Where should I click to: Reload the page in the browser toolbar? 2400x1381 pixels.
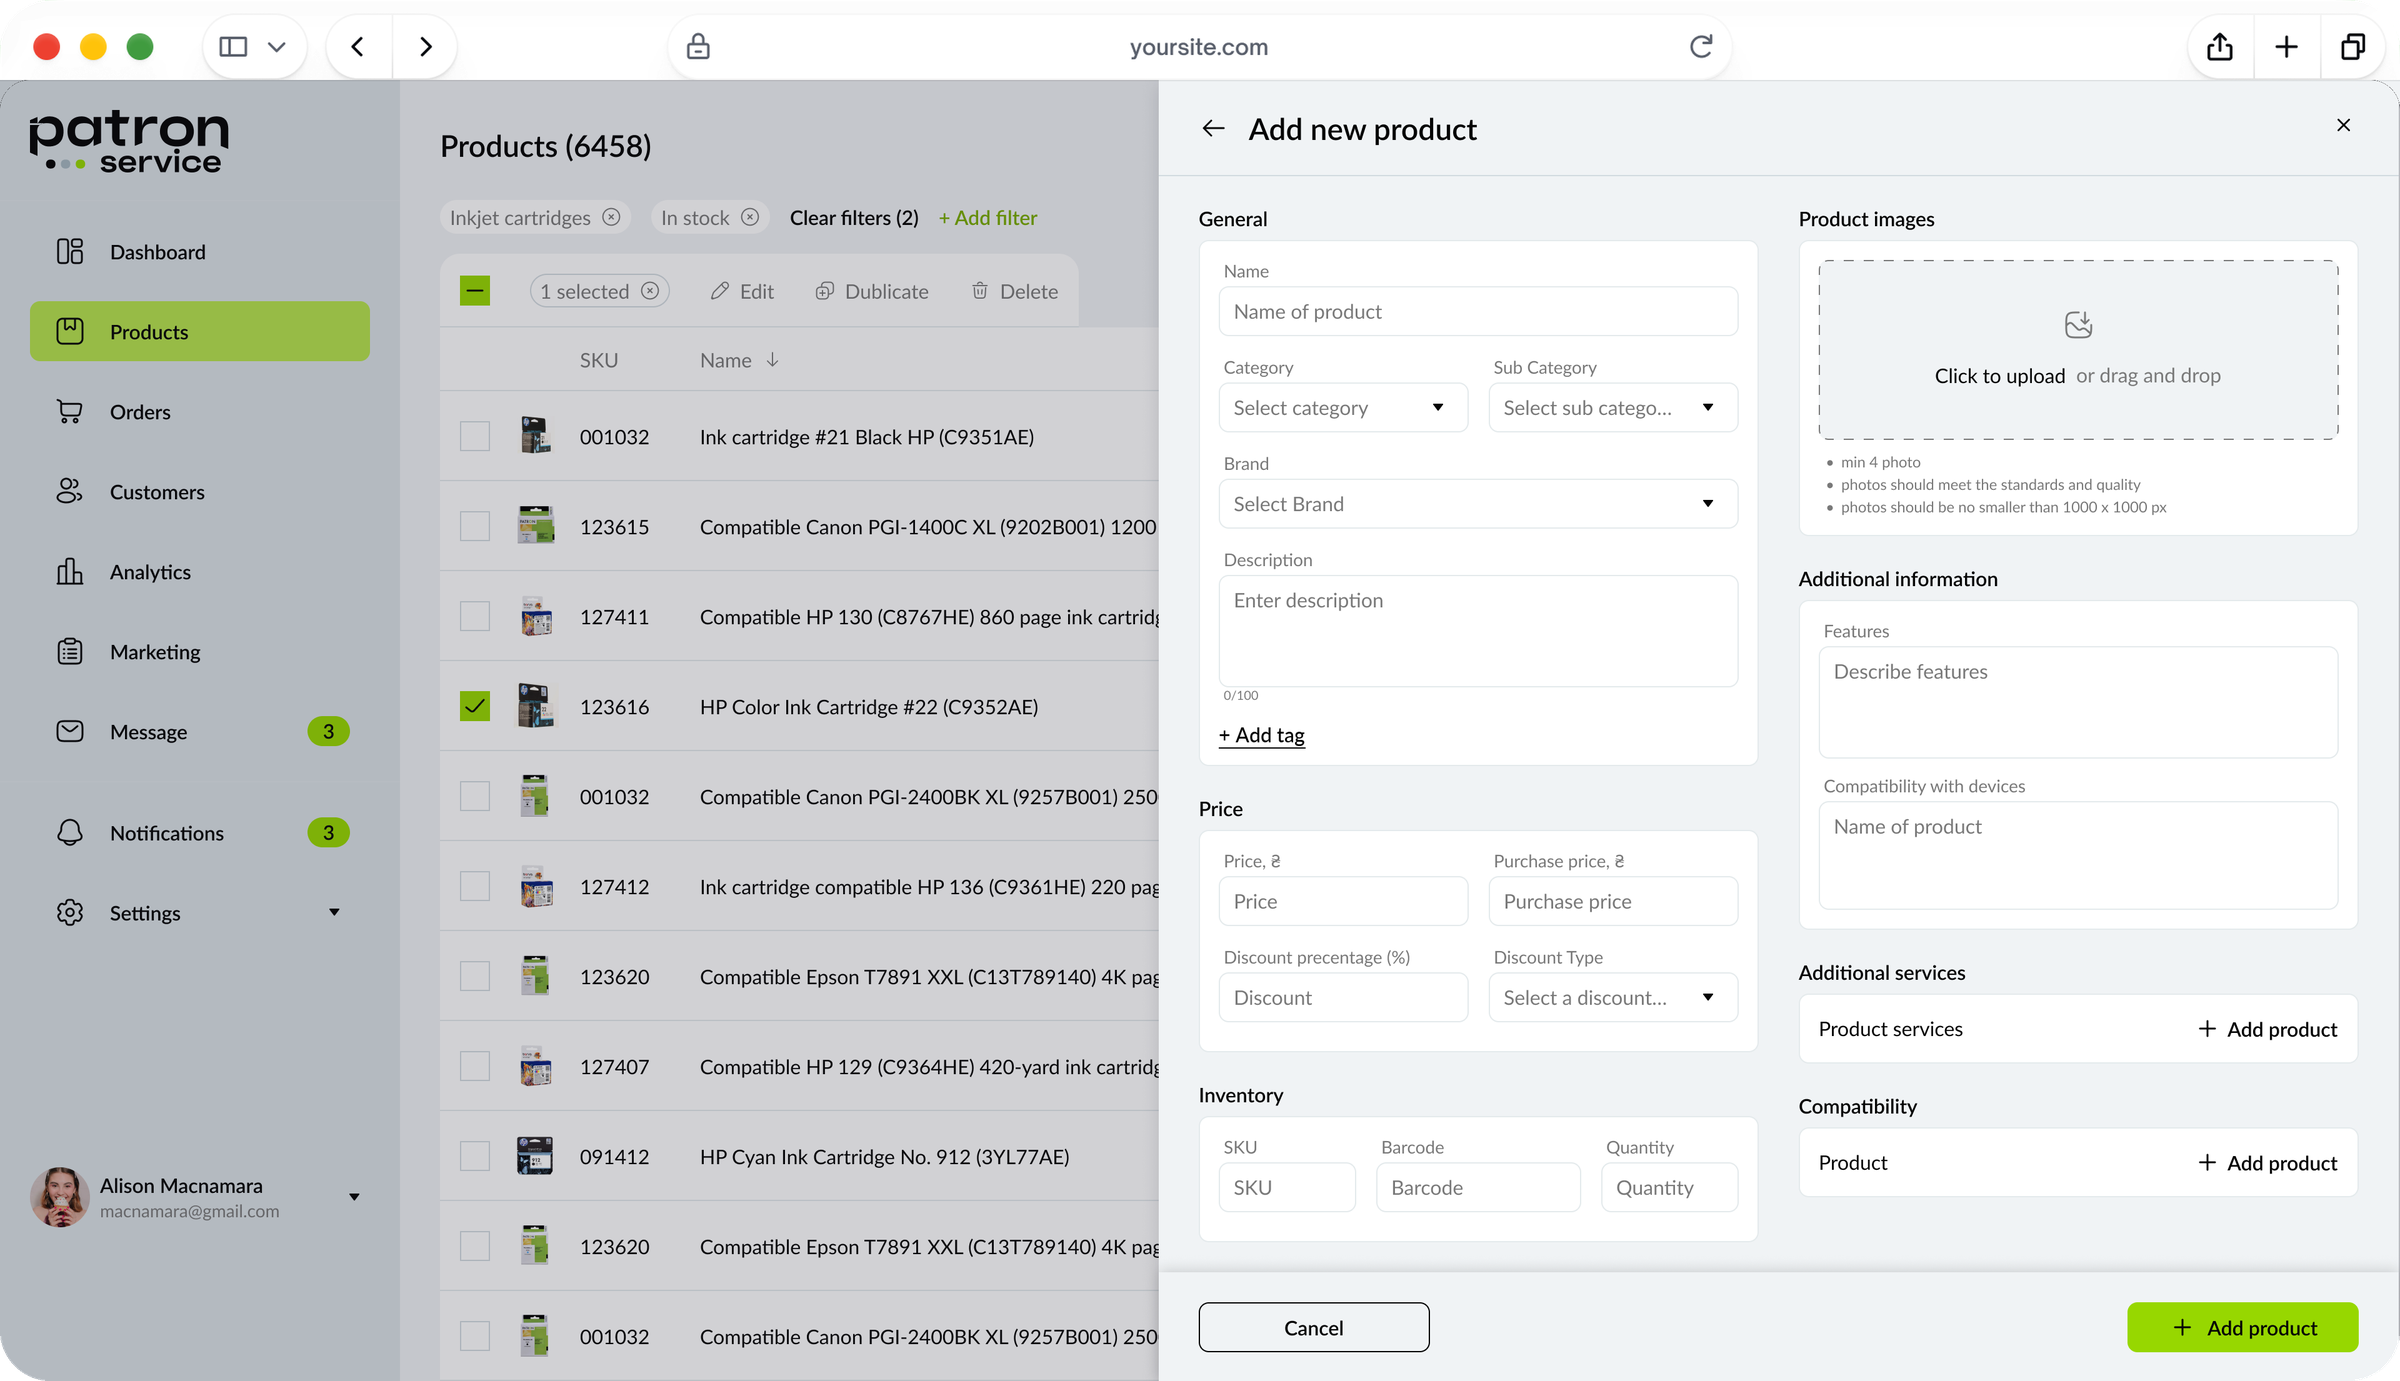1701,46
